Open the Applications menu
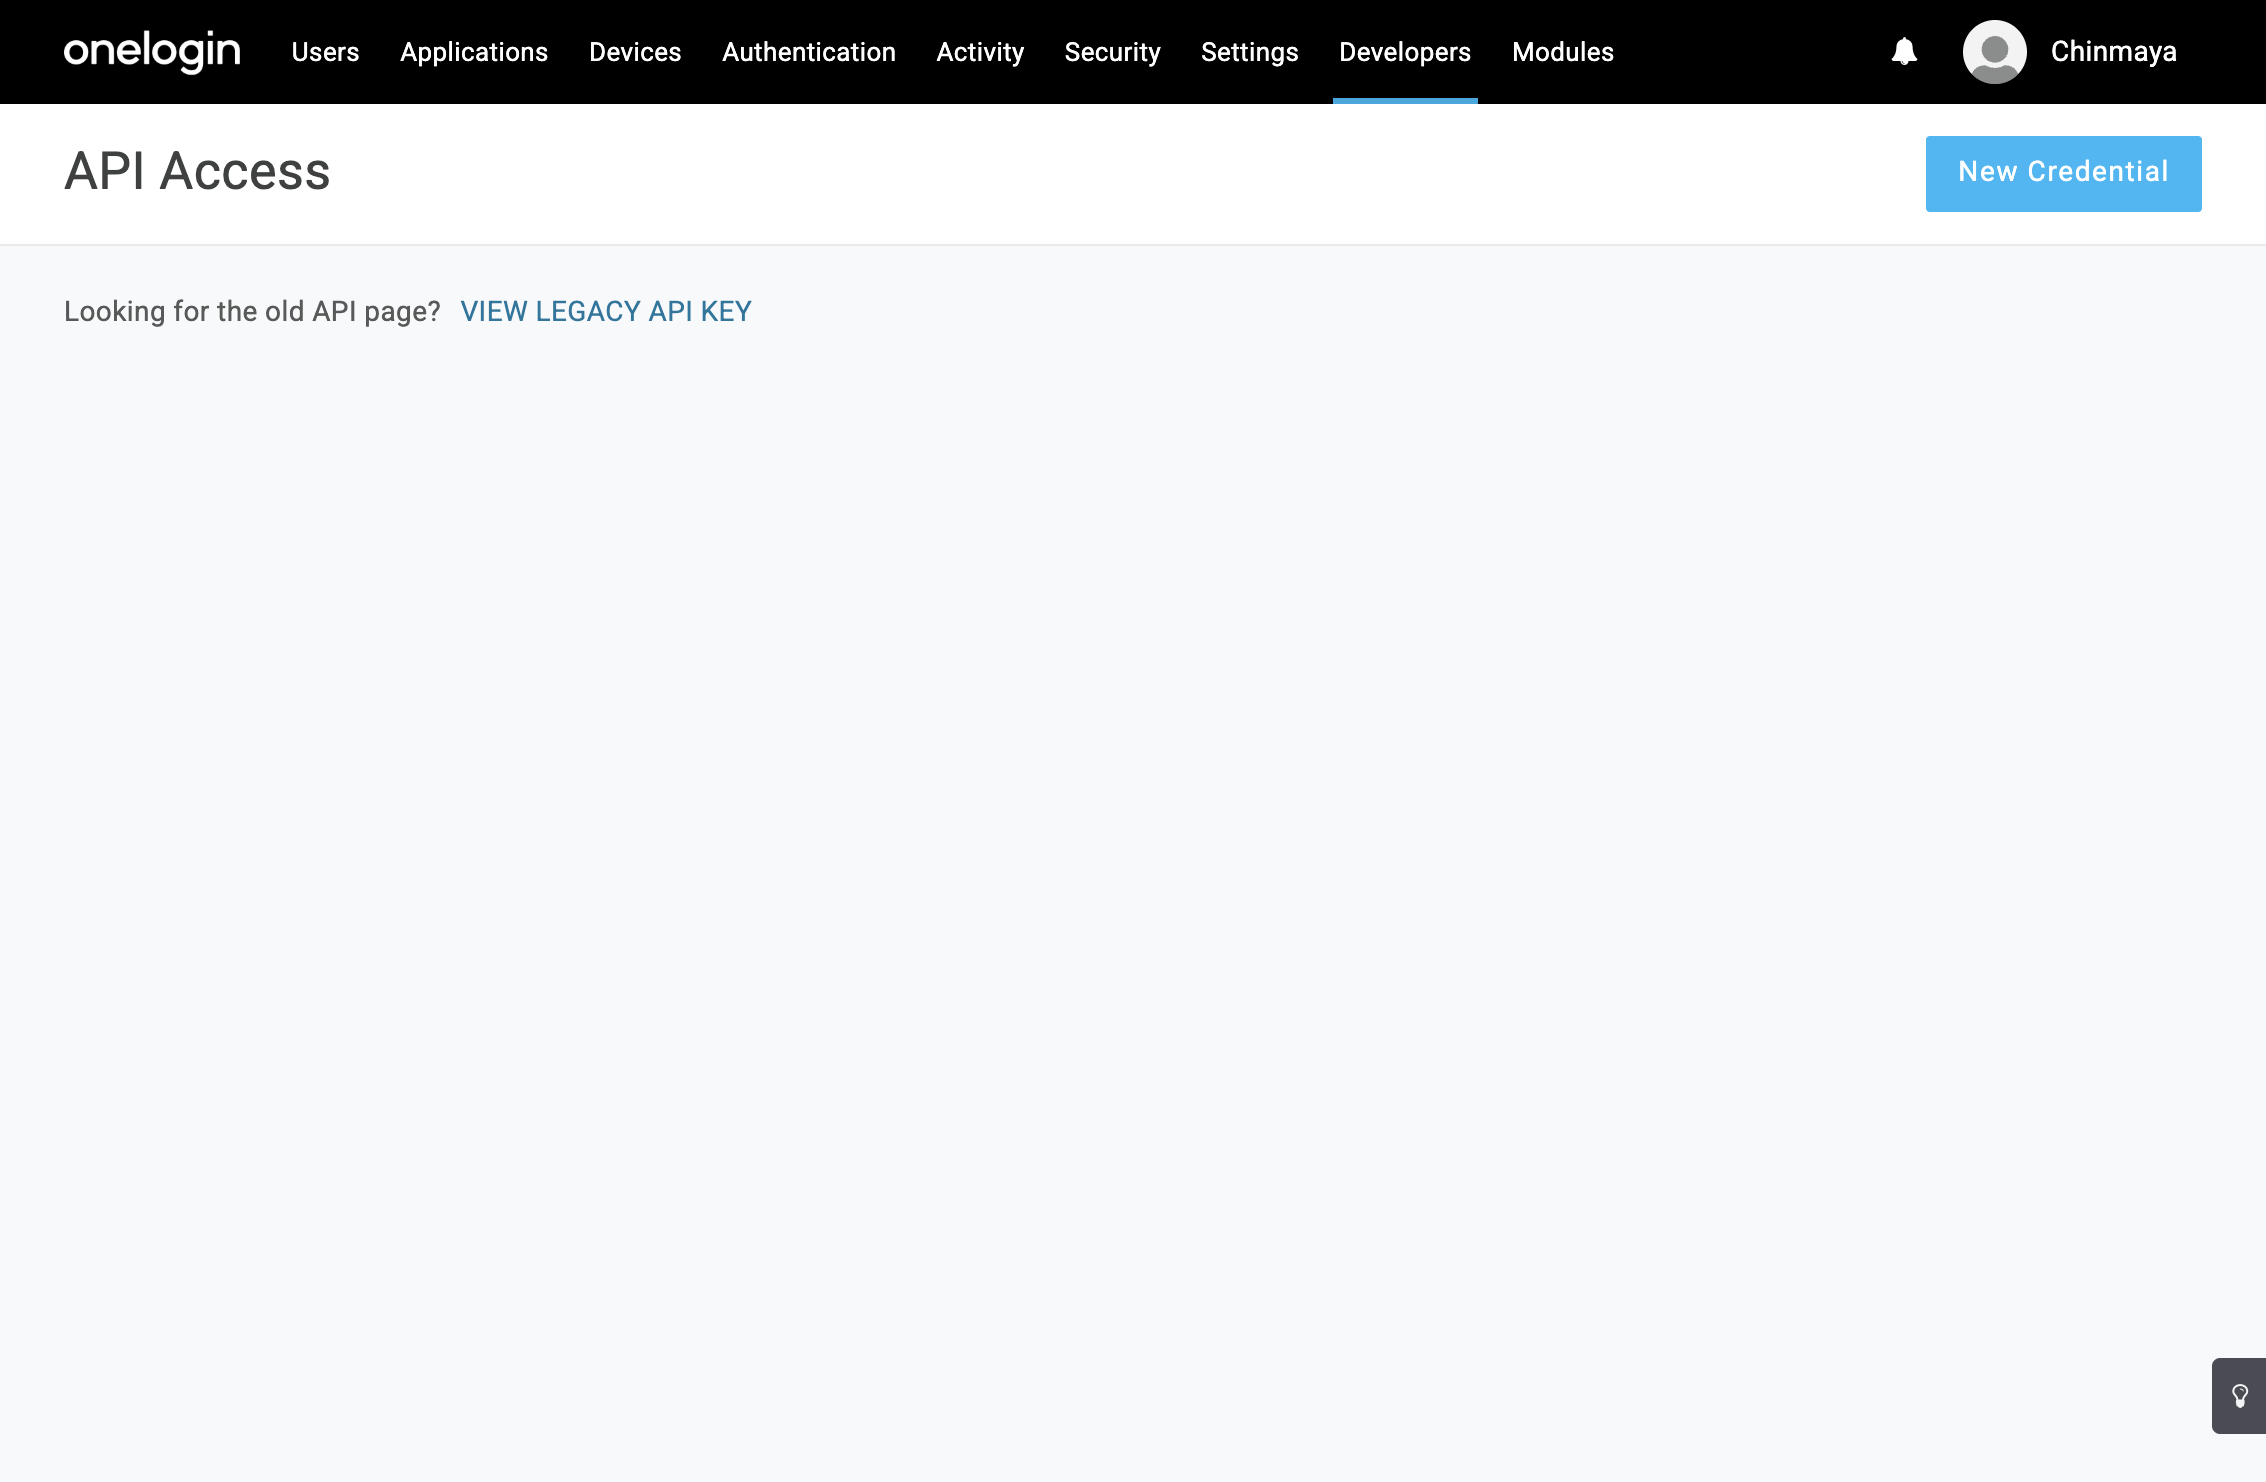 coord(474,52)
